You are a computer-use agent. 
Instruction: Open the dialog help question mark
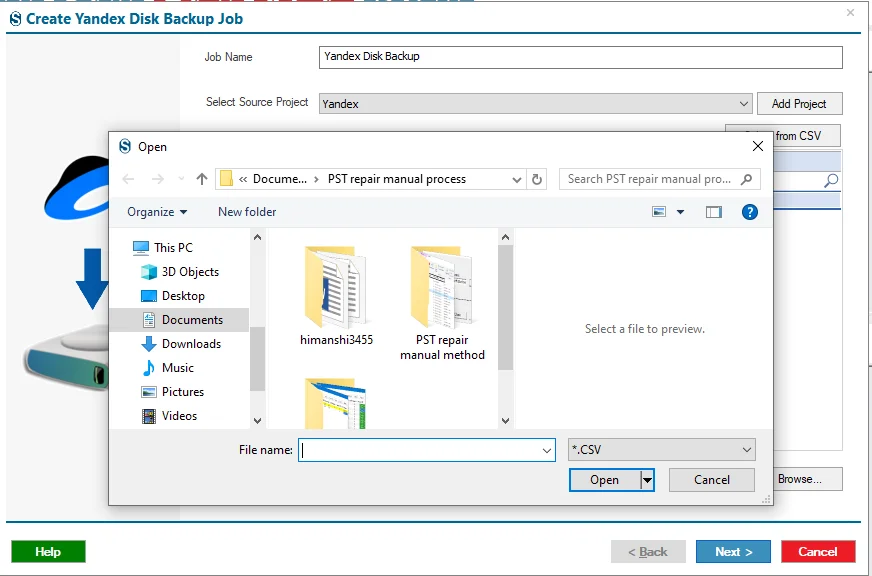(x=750, y=212)
